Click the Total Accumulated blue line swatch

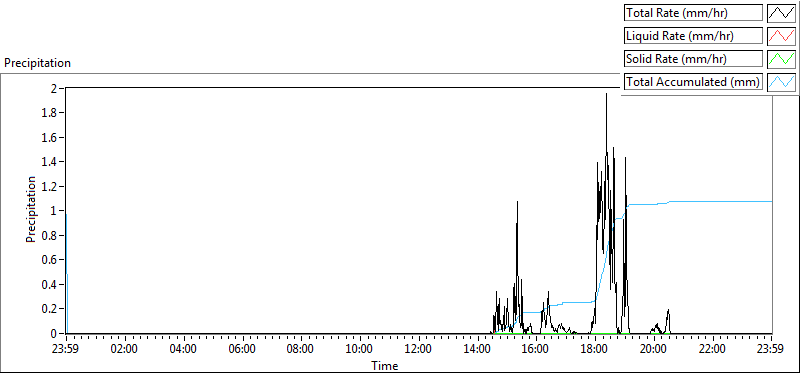pyautogui.click(x=782, y=82)
